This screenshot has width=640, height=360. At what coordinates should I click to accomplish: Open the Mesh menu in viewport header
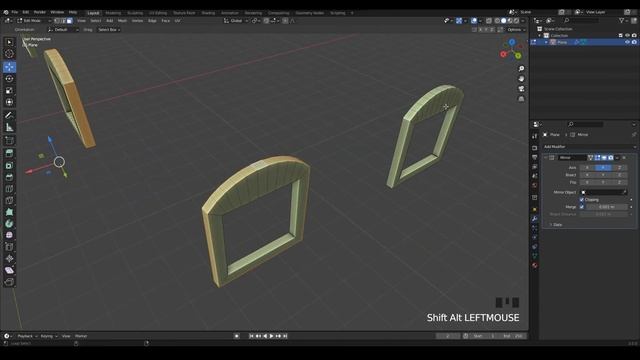tap(122, 20)
